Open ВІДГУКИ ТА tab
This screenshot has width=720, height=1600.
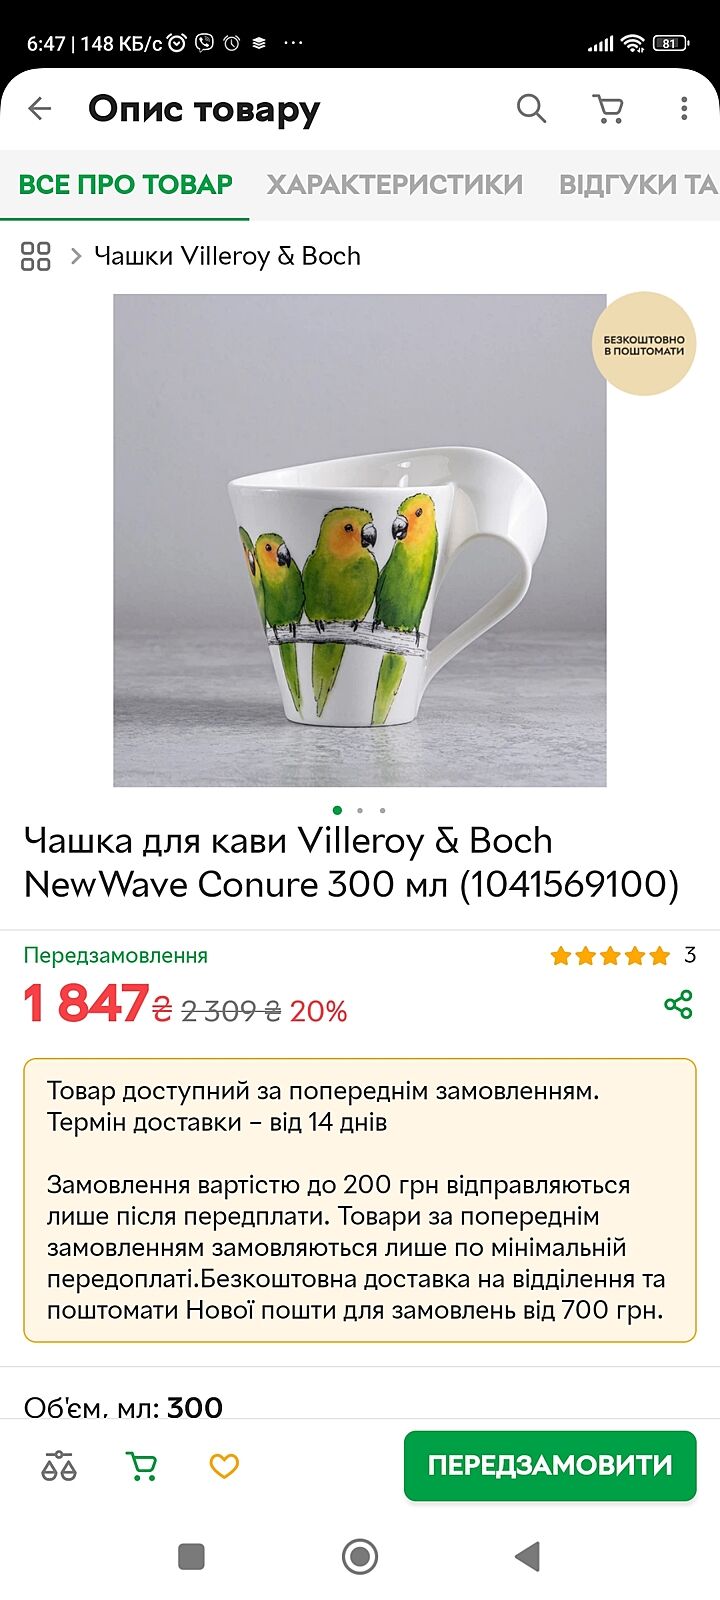click(x=638, y=184)
